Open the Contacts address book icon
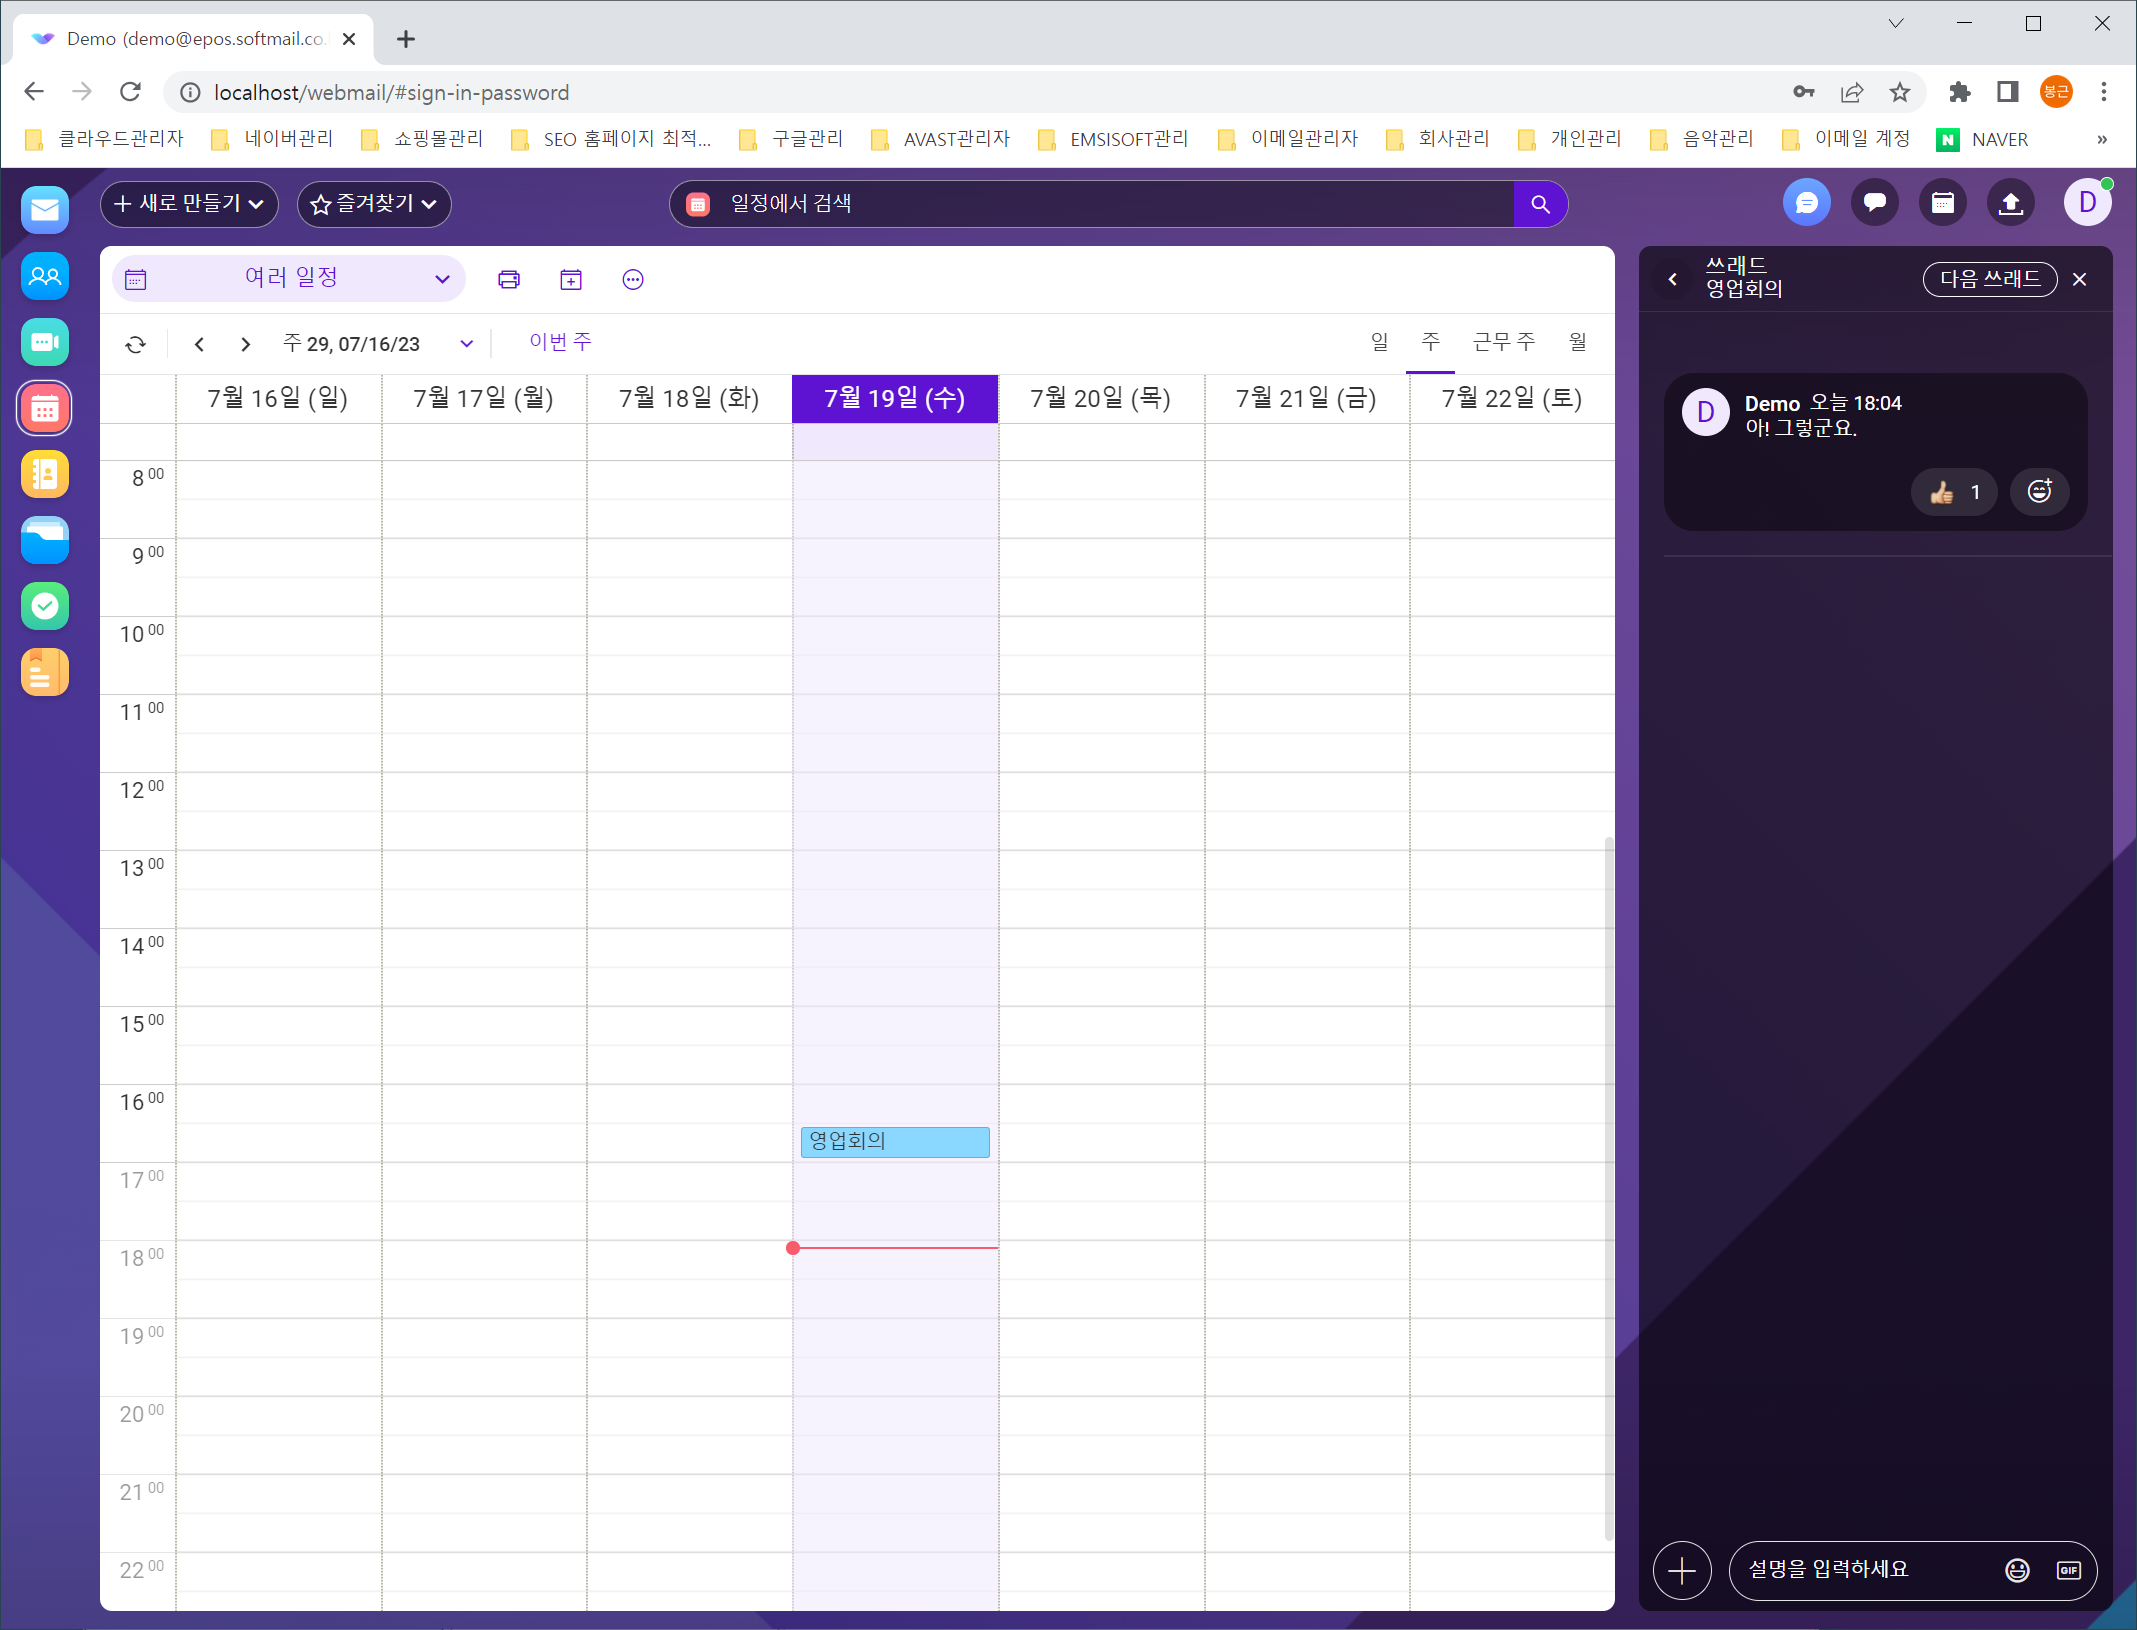 [x=45, y=474]
